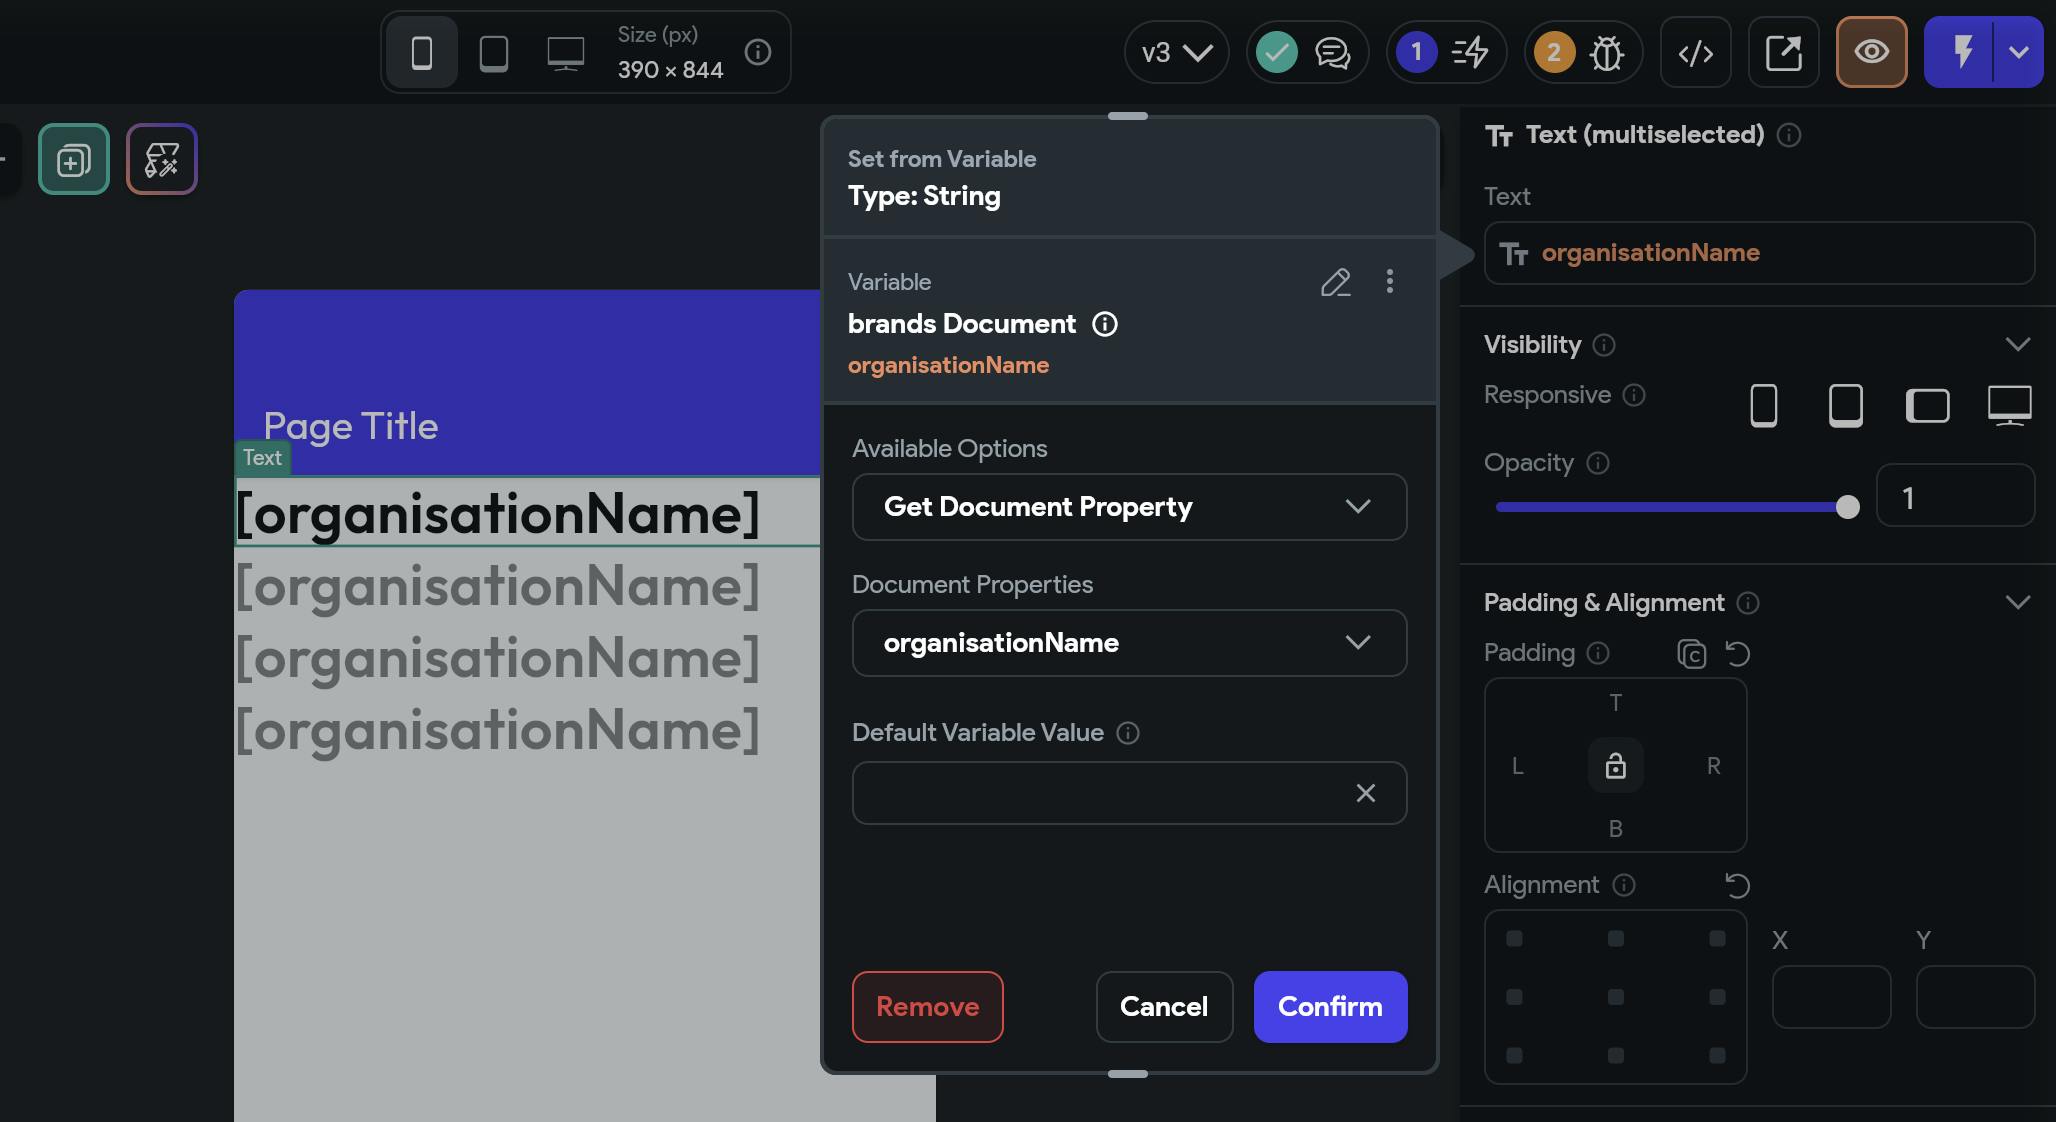Image resolution: width=2056 pixels, height=1122 pixels.
Task: Toggle desktop responsive visibility
Action: point(2009,405)
